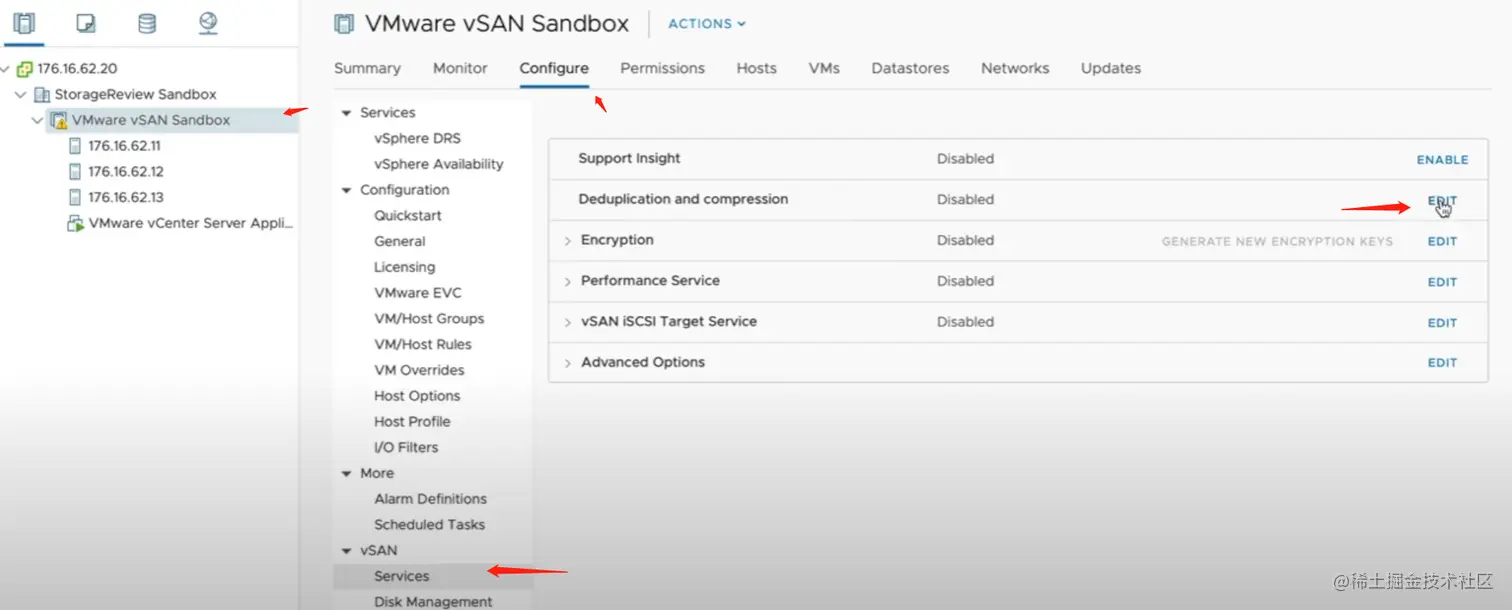Select Services under vSAN
This screenshot has height=610, width=1512.
pyautogui.click(x=402, y=576)
